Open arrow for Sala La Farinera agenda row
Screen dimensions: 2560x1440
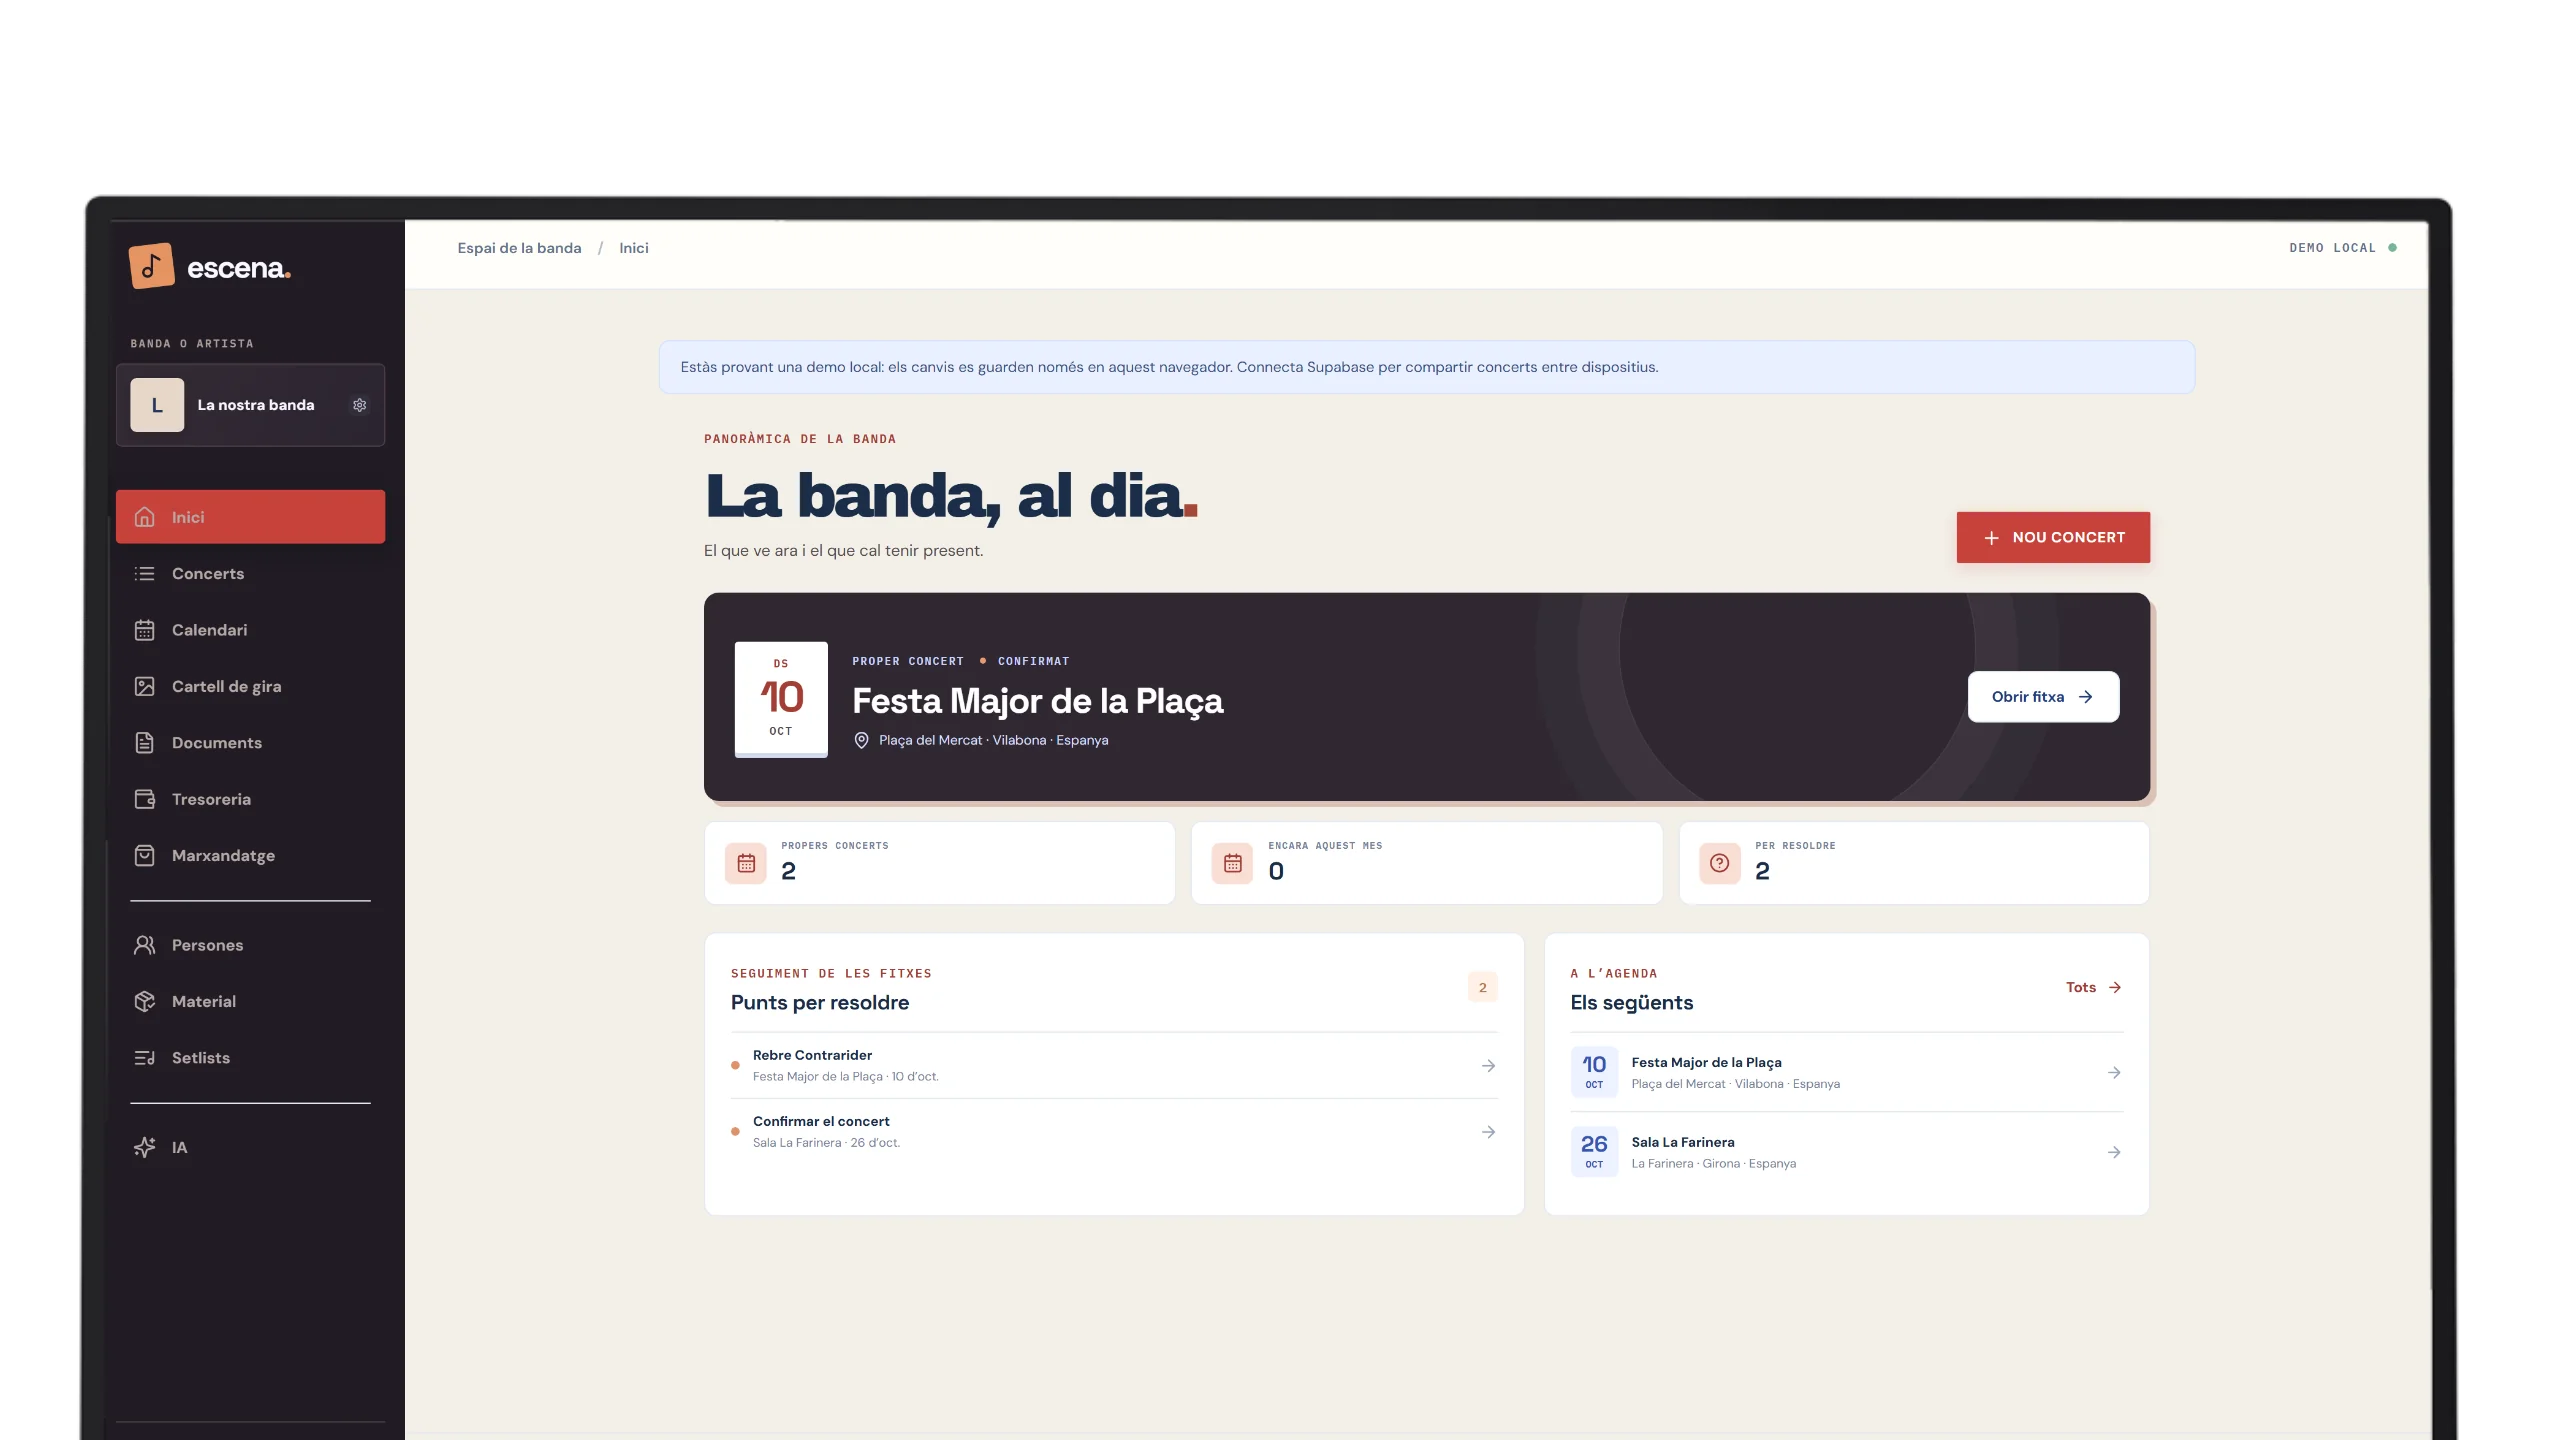[x=2114, y=1152]
